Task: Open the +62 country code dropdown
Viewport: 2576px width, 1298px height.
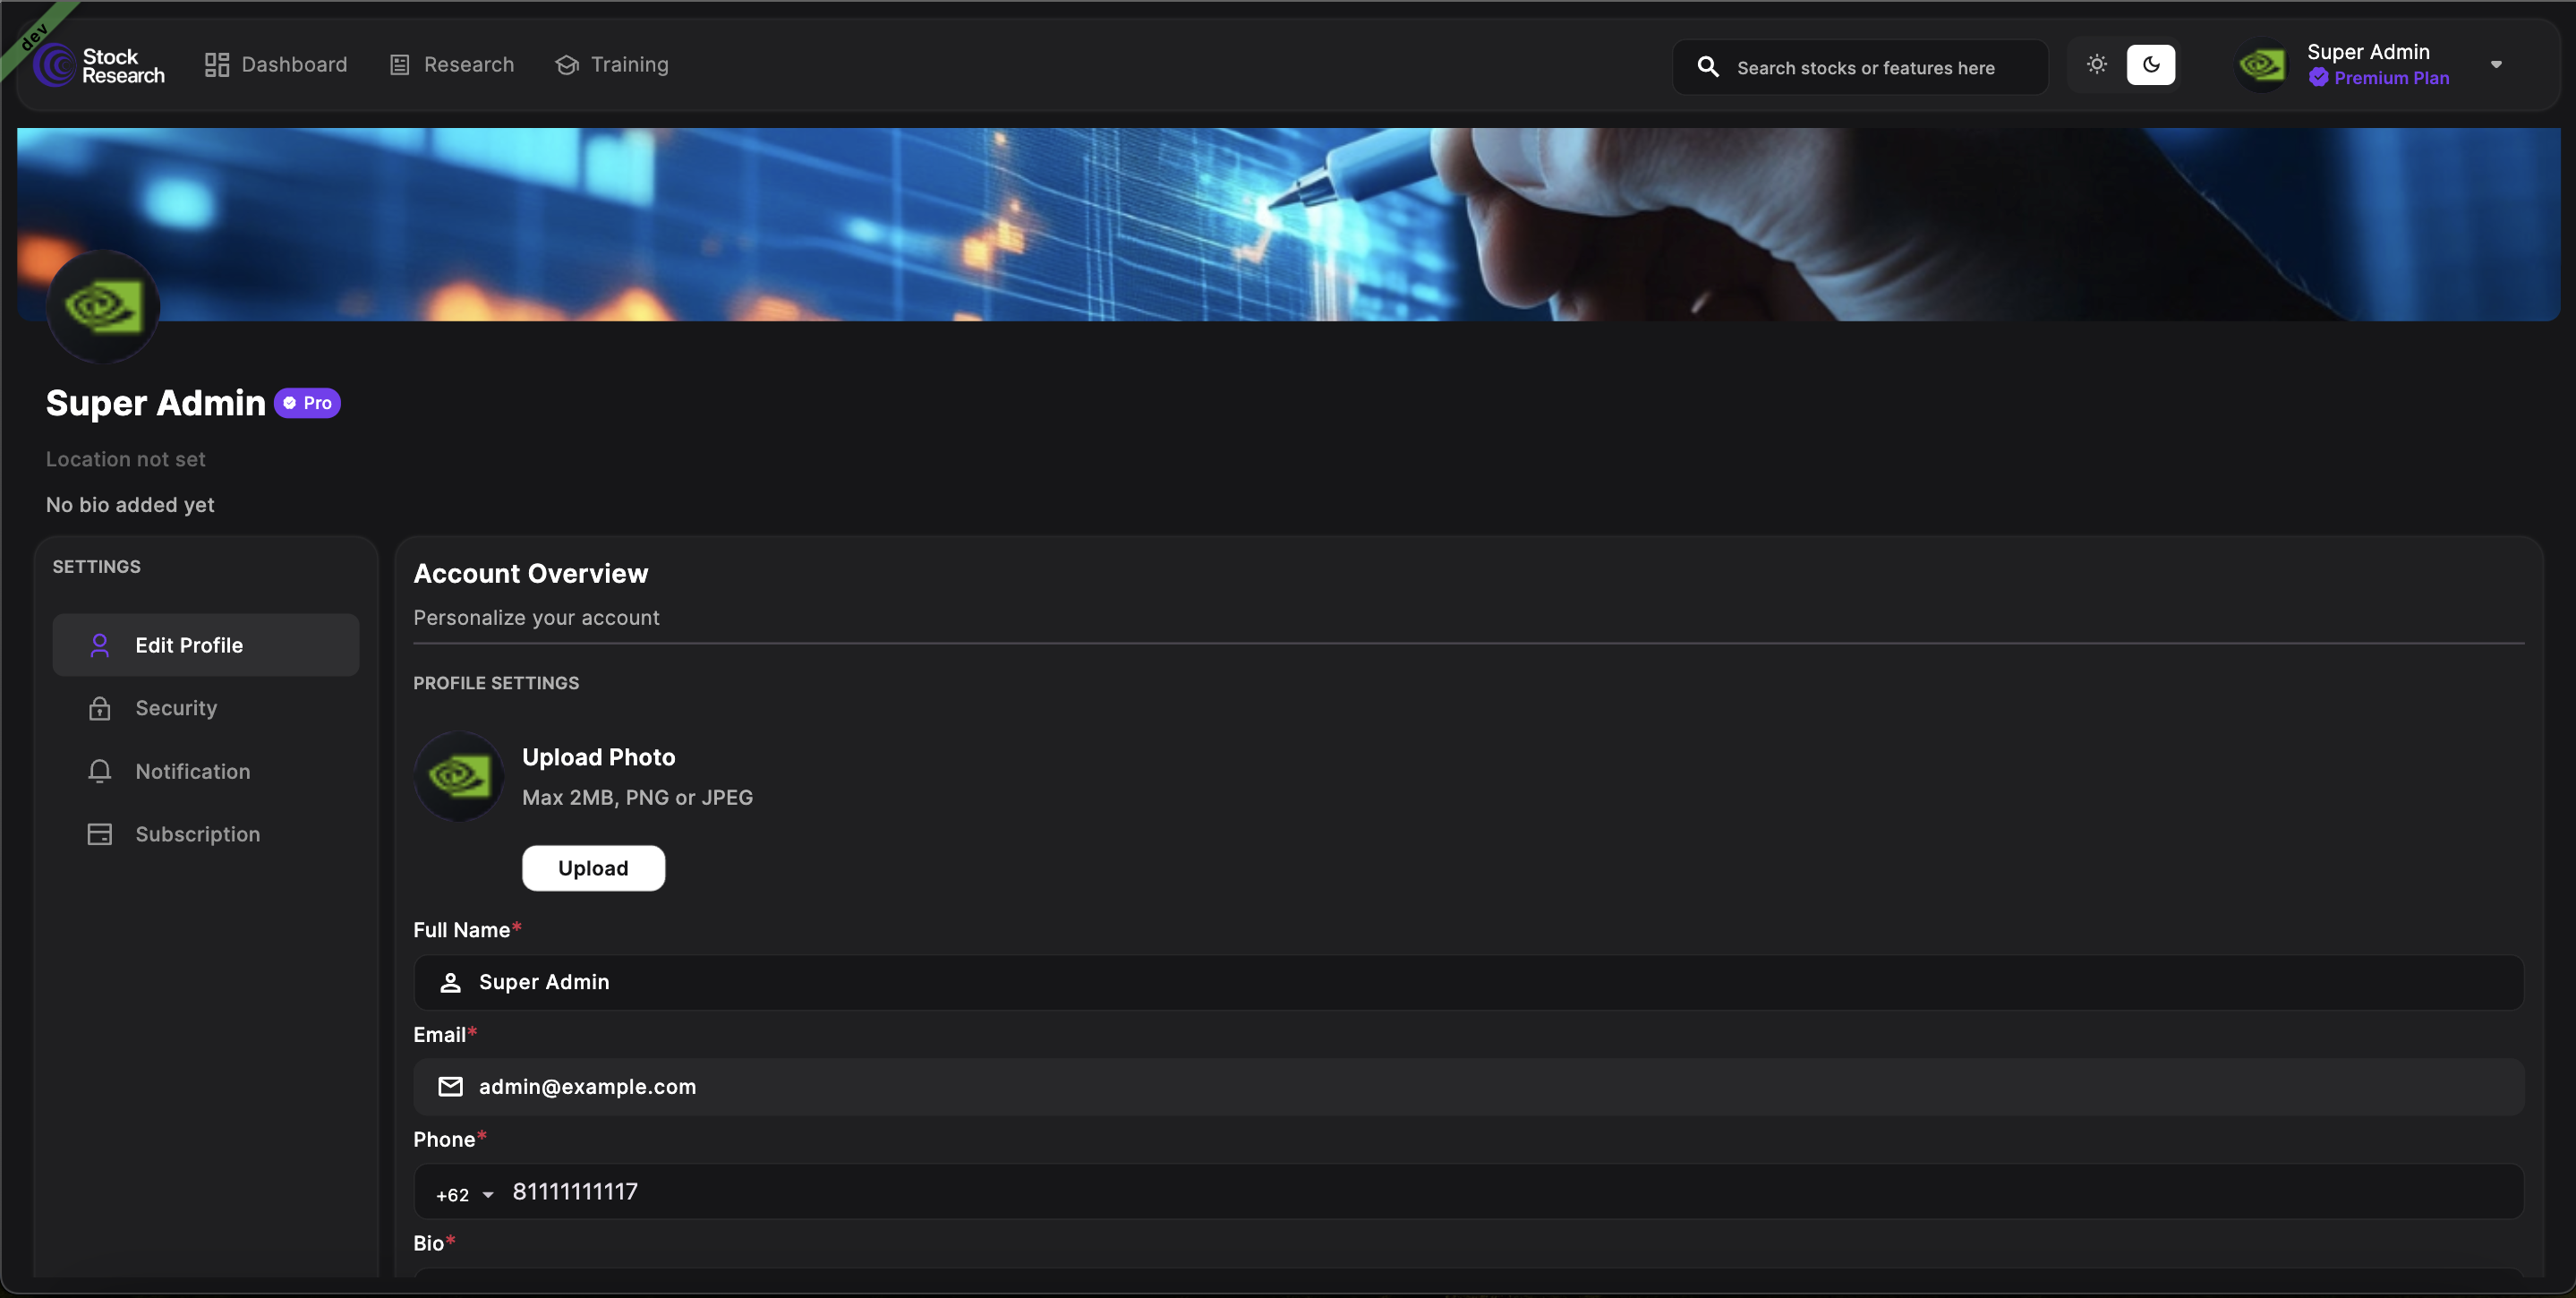Action: tap(465, 1195)
